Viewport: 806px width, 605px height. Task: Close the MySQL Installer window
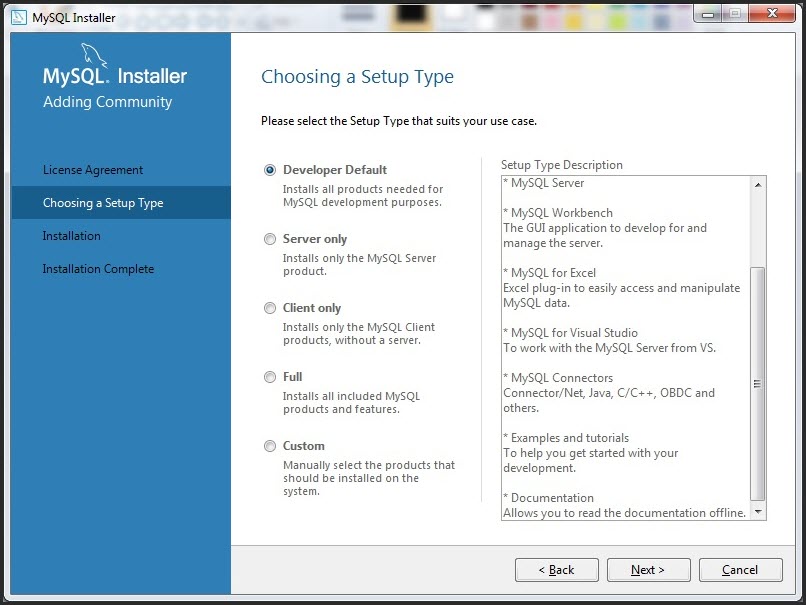[x=772, y=14]
